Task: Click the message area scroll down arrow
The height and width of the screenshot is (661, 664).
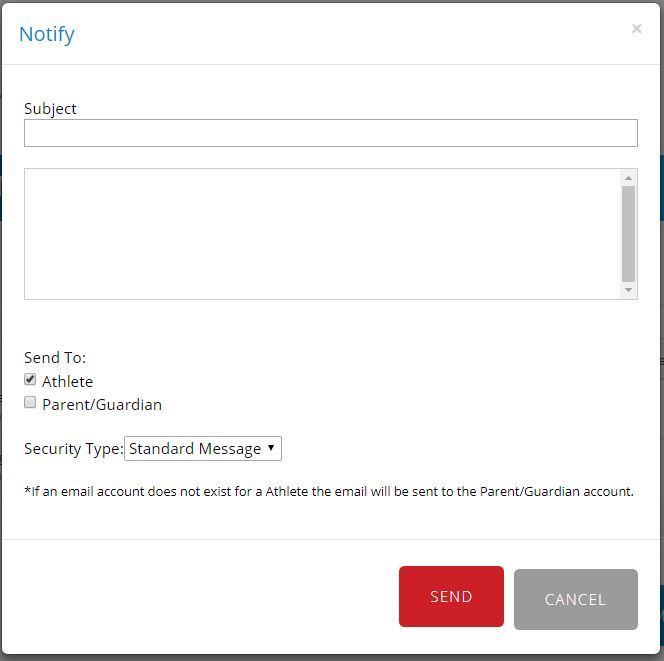Action: (x=628, y=290)
